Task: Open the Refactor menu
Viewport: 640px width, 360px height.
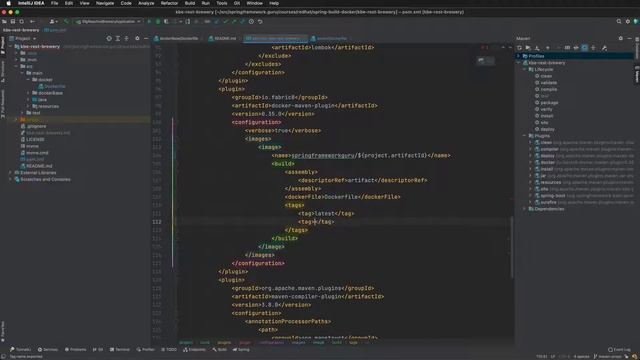Action: (169, 3)
